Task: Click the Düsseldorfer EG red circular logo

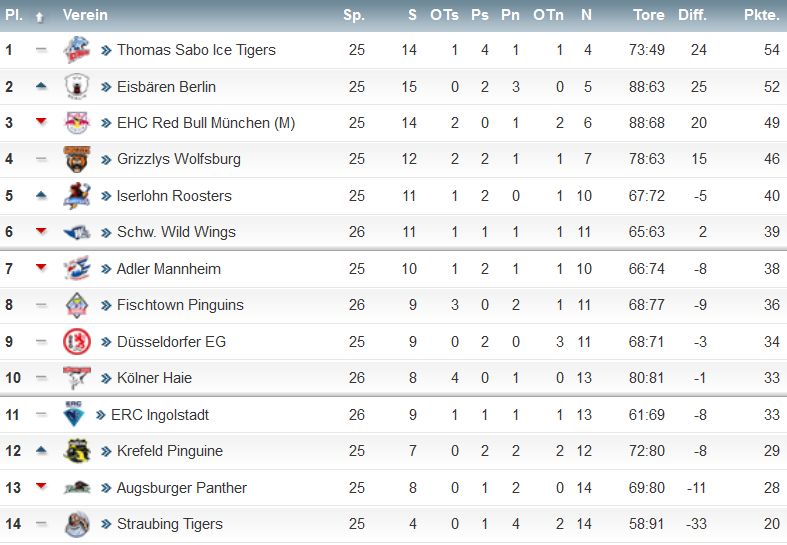Action: click(77, 342)
